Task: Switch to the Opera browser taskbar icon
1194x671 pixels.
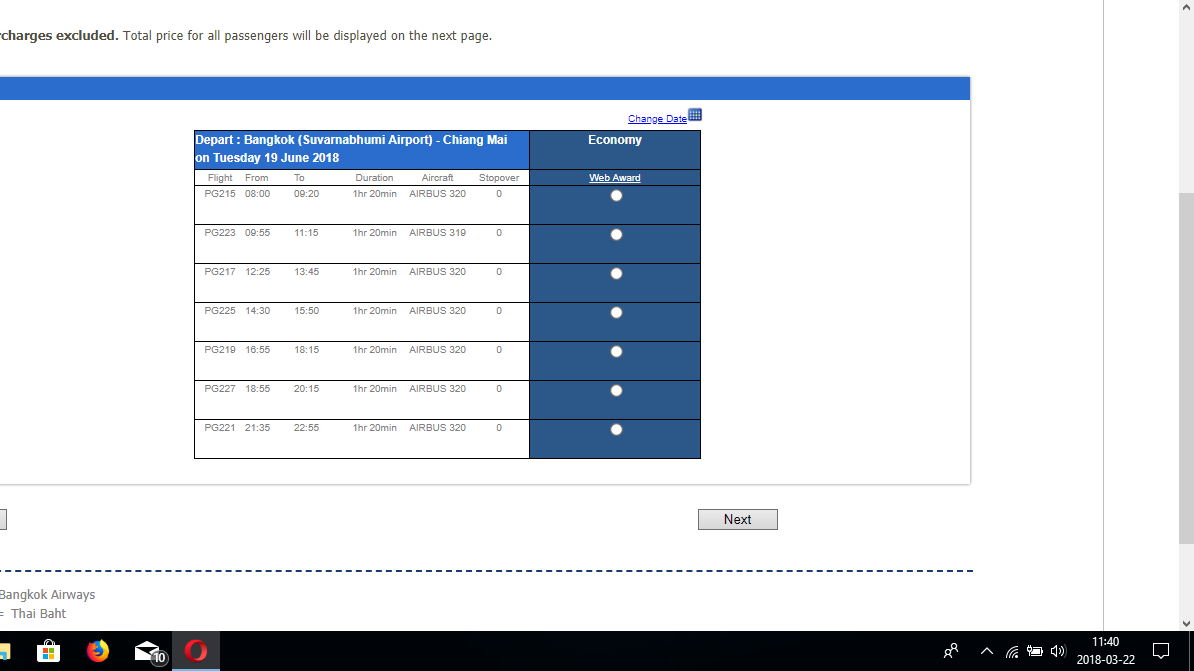Action: 196,651
